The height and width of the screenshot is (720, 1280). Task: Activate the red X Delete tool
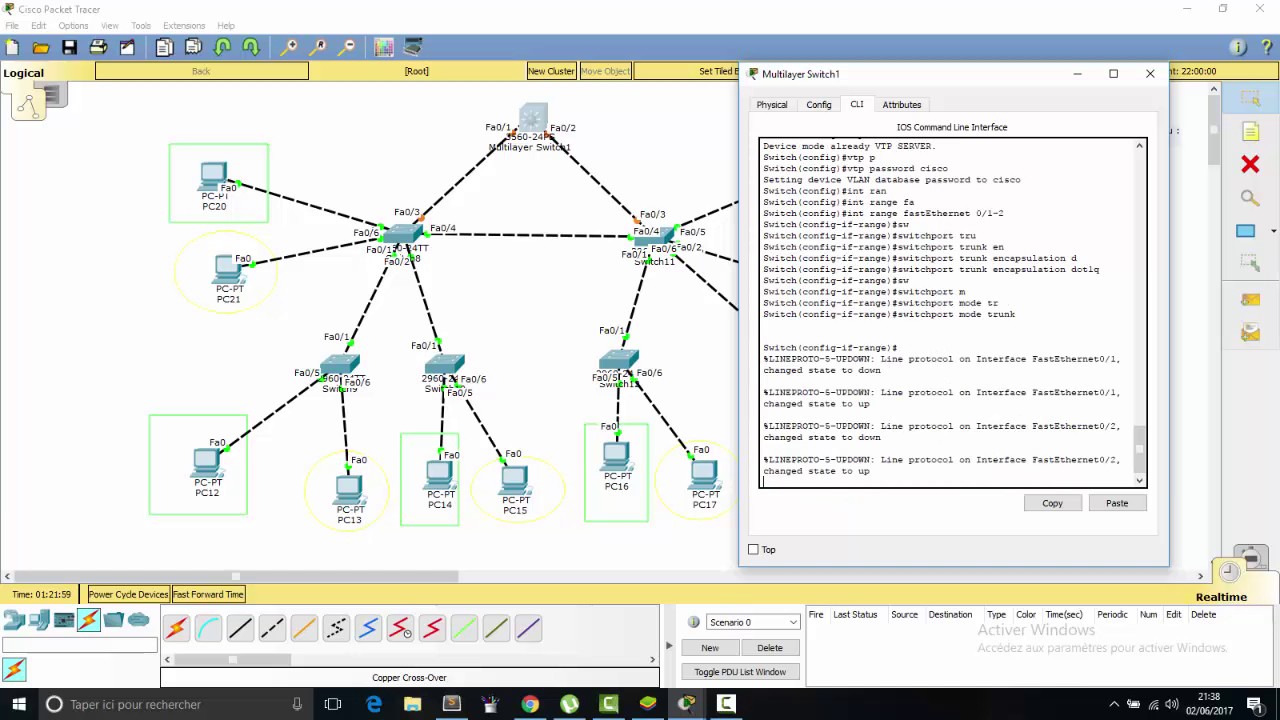(1250, 164)
